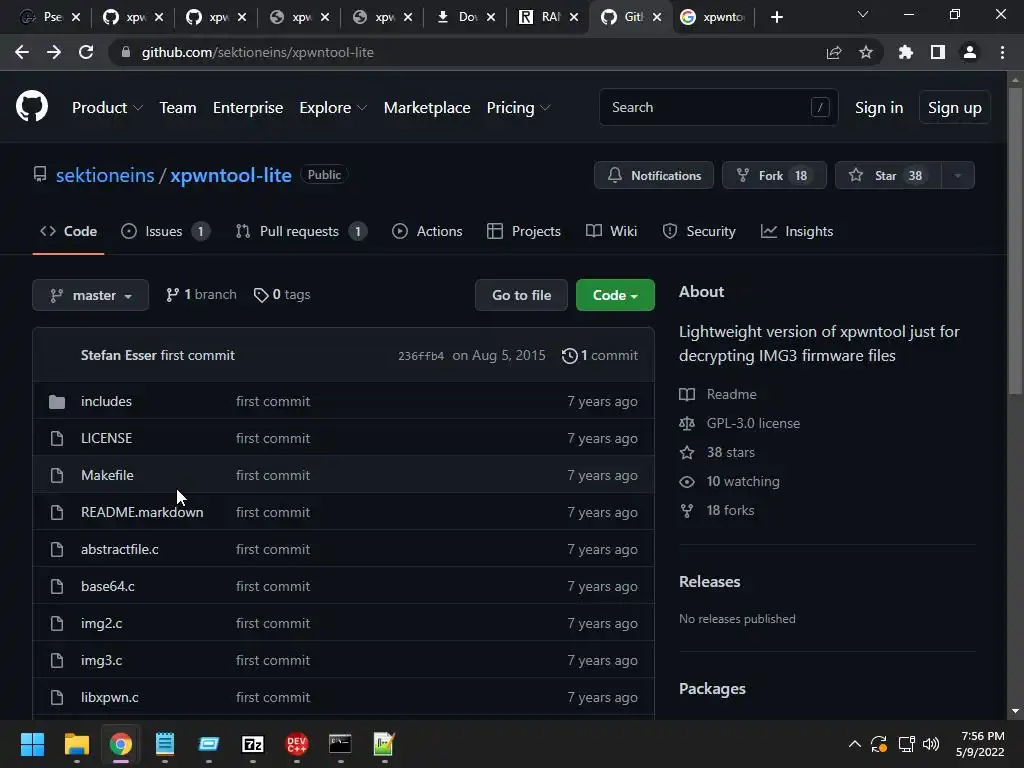Bookmark this page with star icon
The image size is (1024, 768).
[866, 52]
